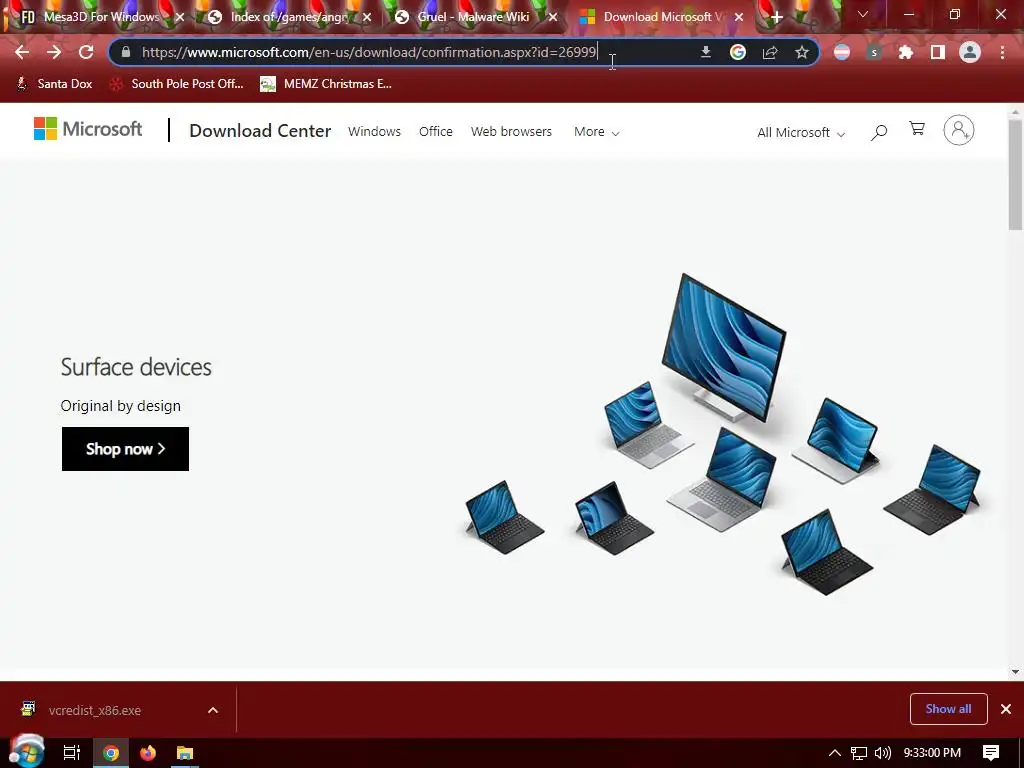1024x768 pixels.
Task: Click the gray 'S' extension icon
Action: (x=874, y=52)
